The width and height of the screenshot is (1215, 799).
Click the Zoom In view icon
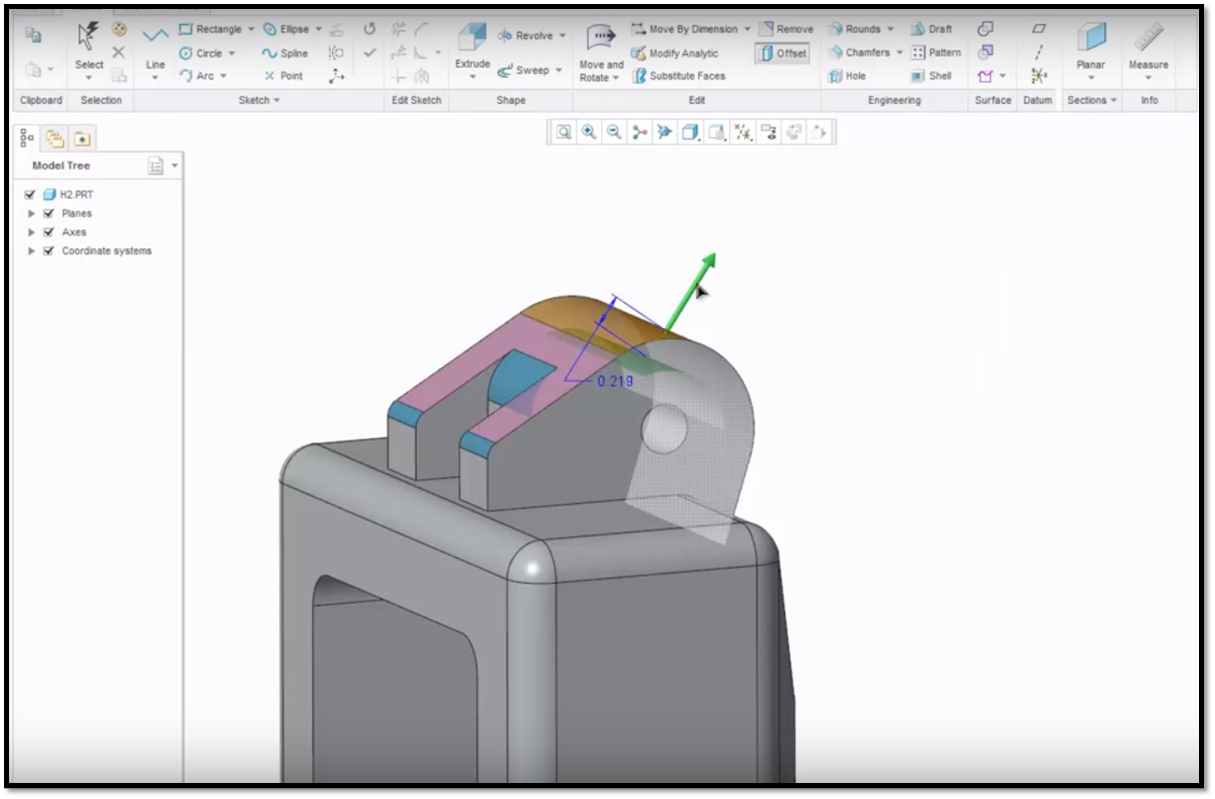(x=589, y=132)
